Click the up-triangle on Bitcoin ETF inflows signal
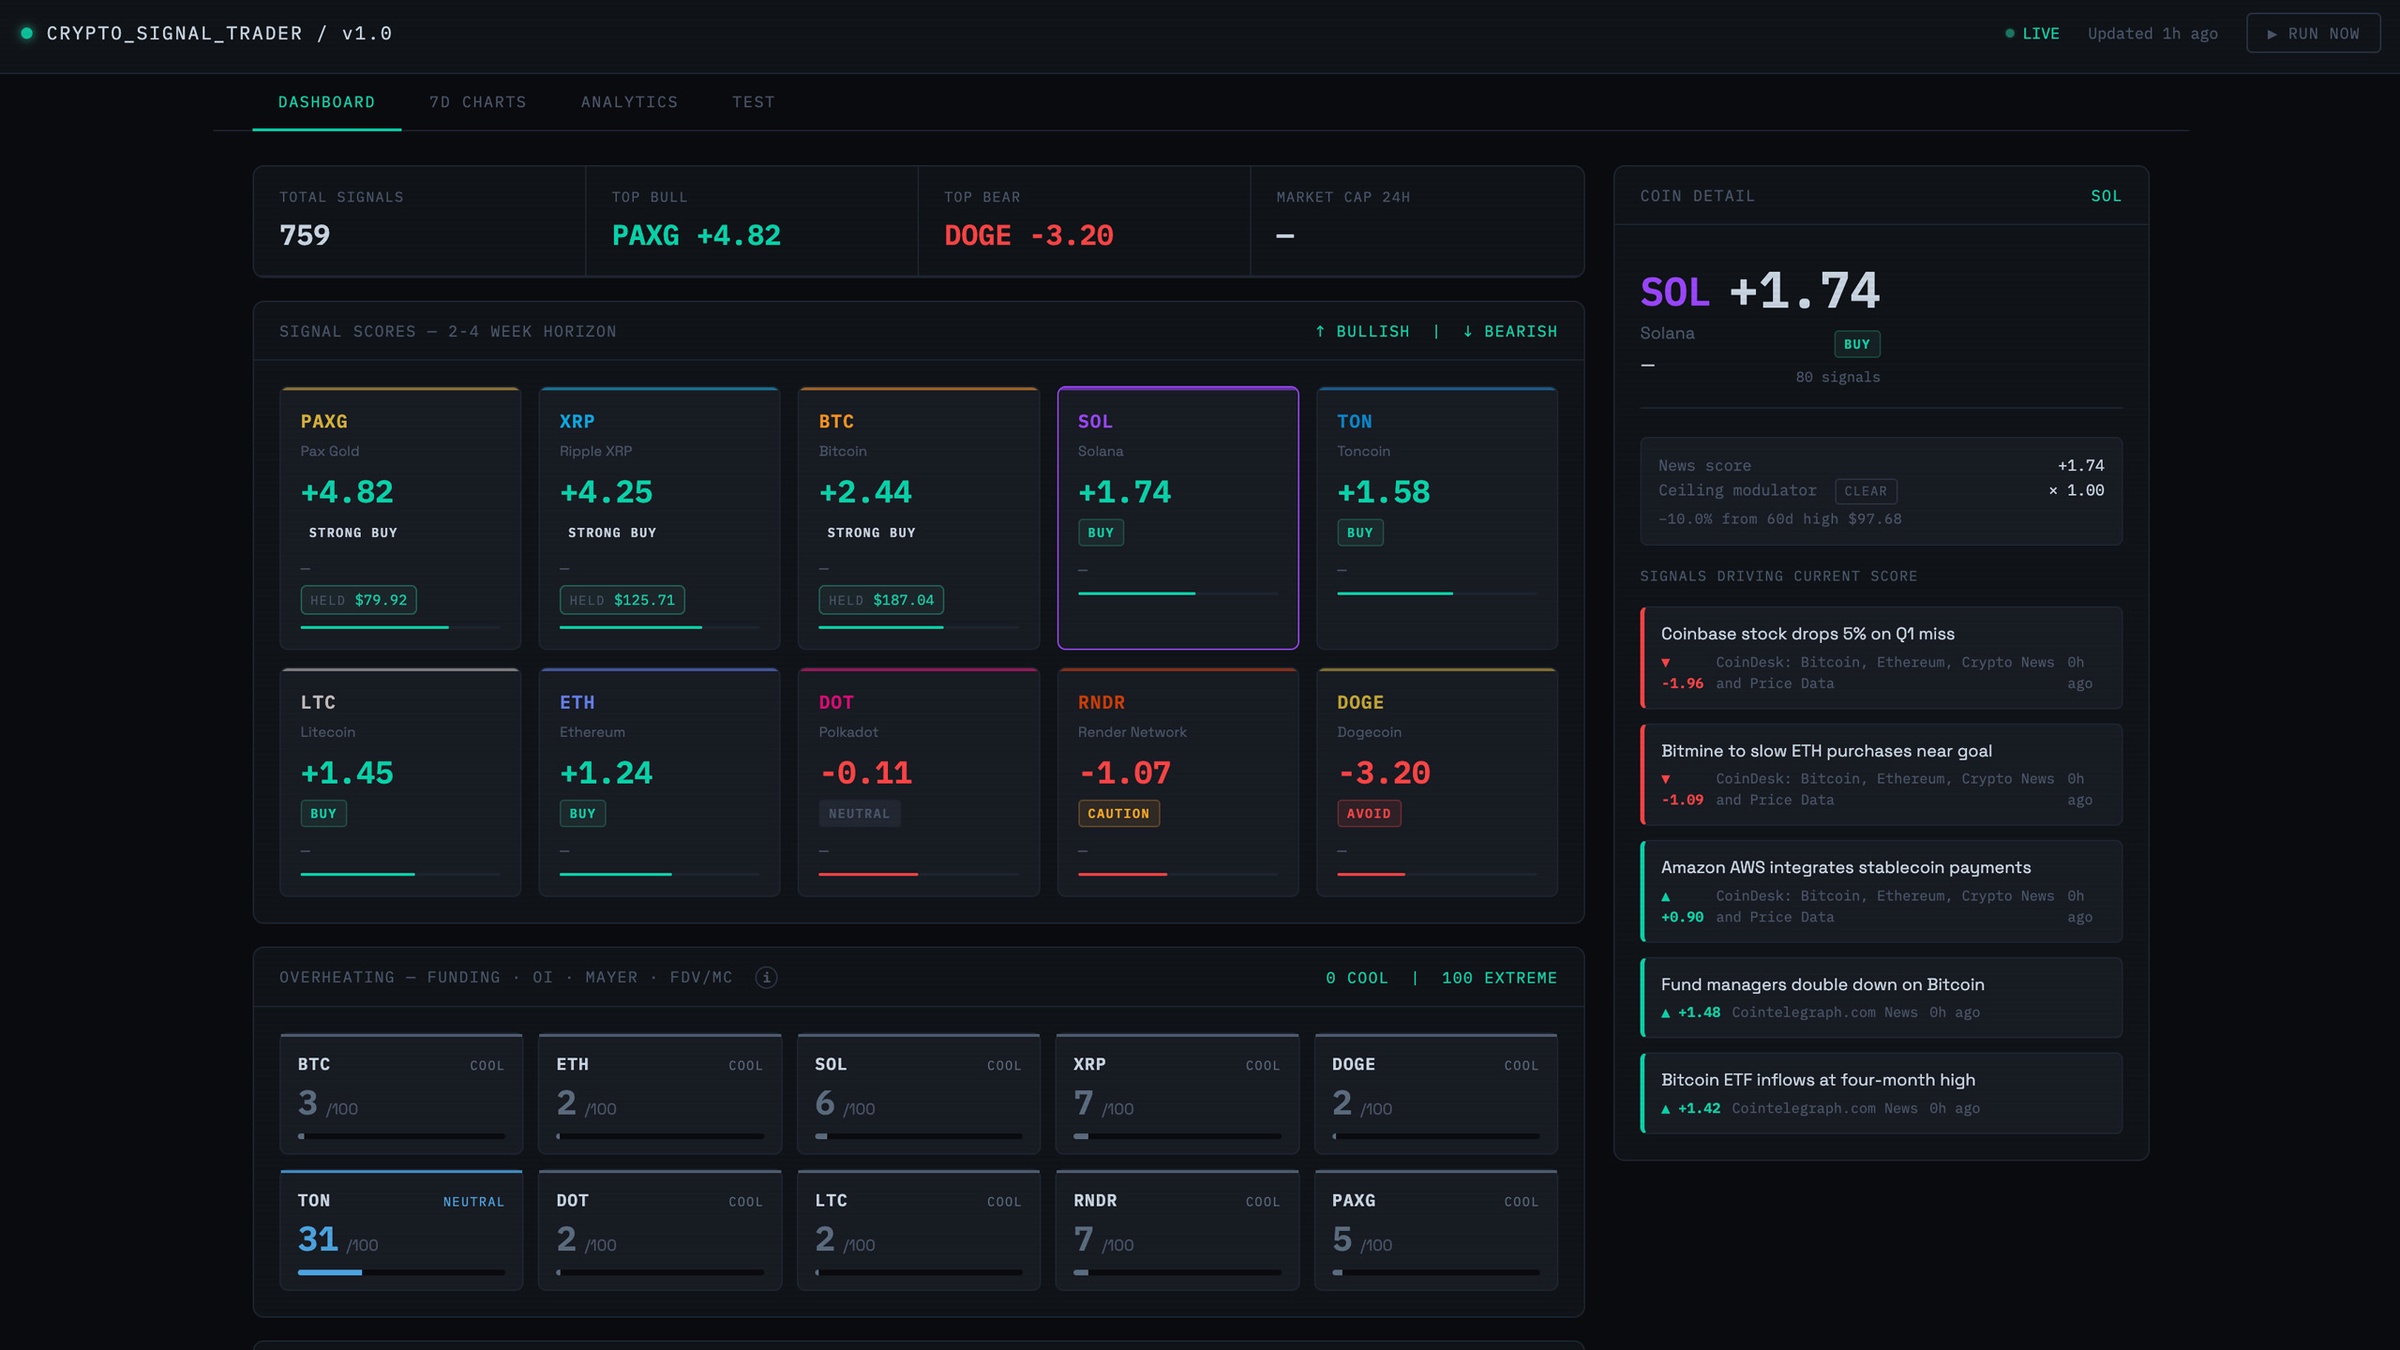2400x1350 pixels. [1666, 1109]
